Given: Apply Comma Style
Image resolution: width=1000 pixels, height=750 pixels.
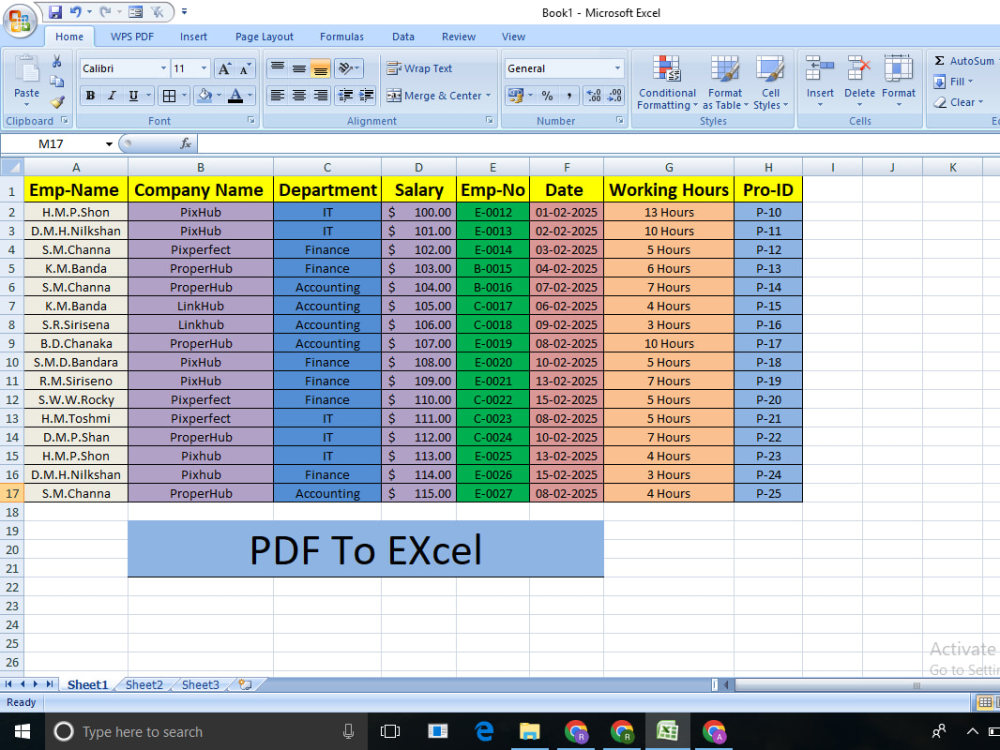Looking at the screenshot, I should tap(569, 96).
